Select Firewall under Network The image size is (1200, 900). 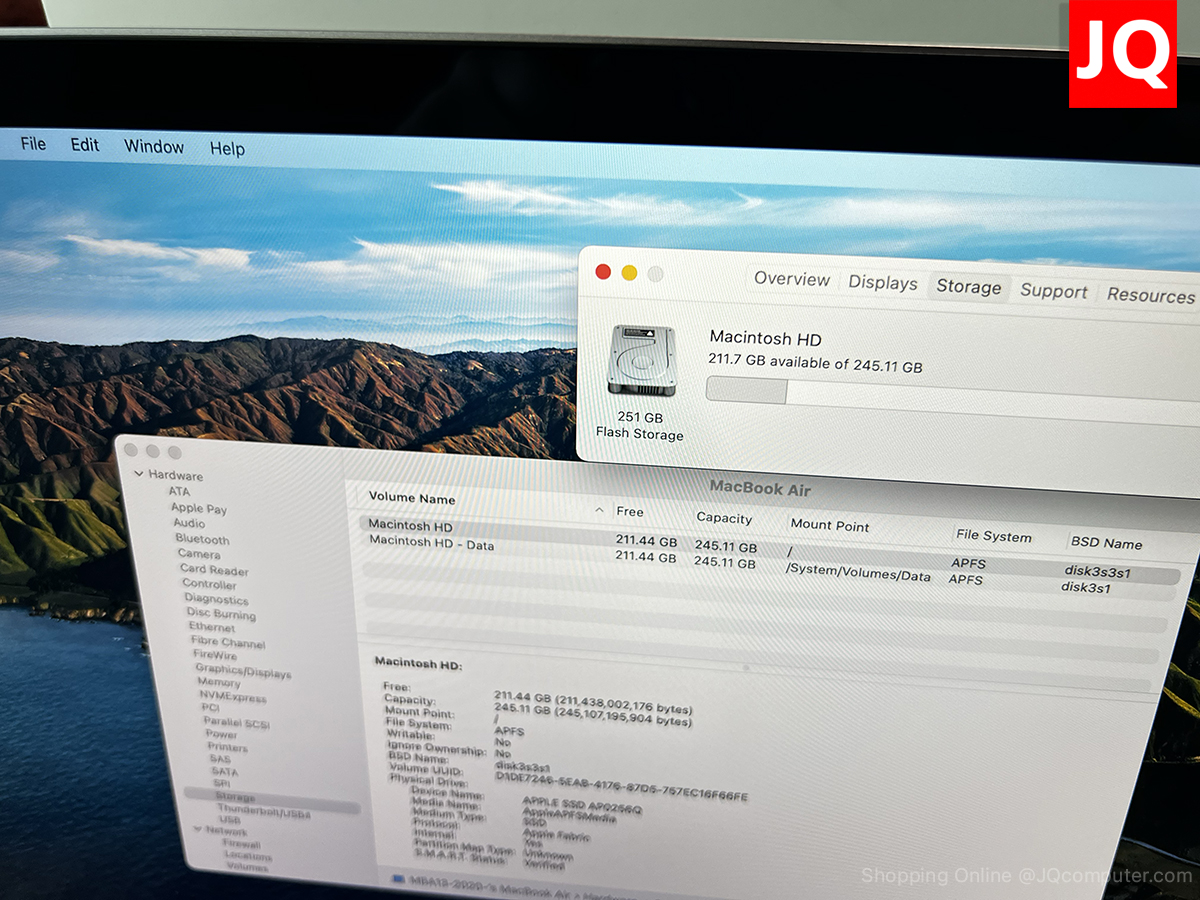pos(242,844)
